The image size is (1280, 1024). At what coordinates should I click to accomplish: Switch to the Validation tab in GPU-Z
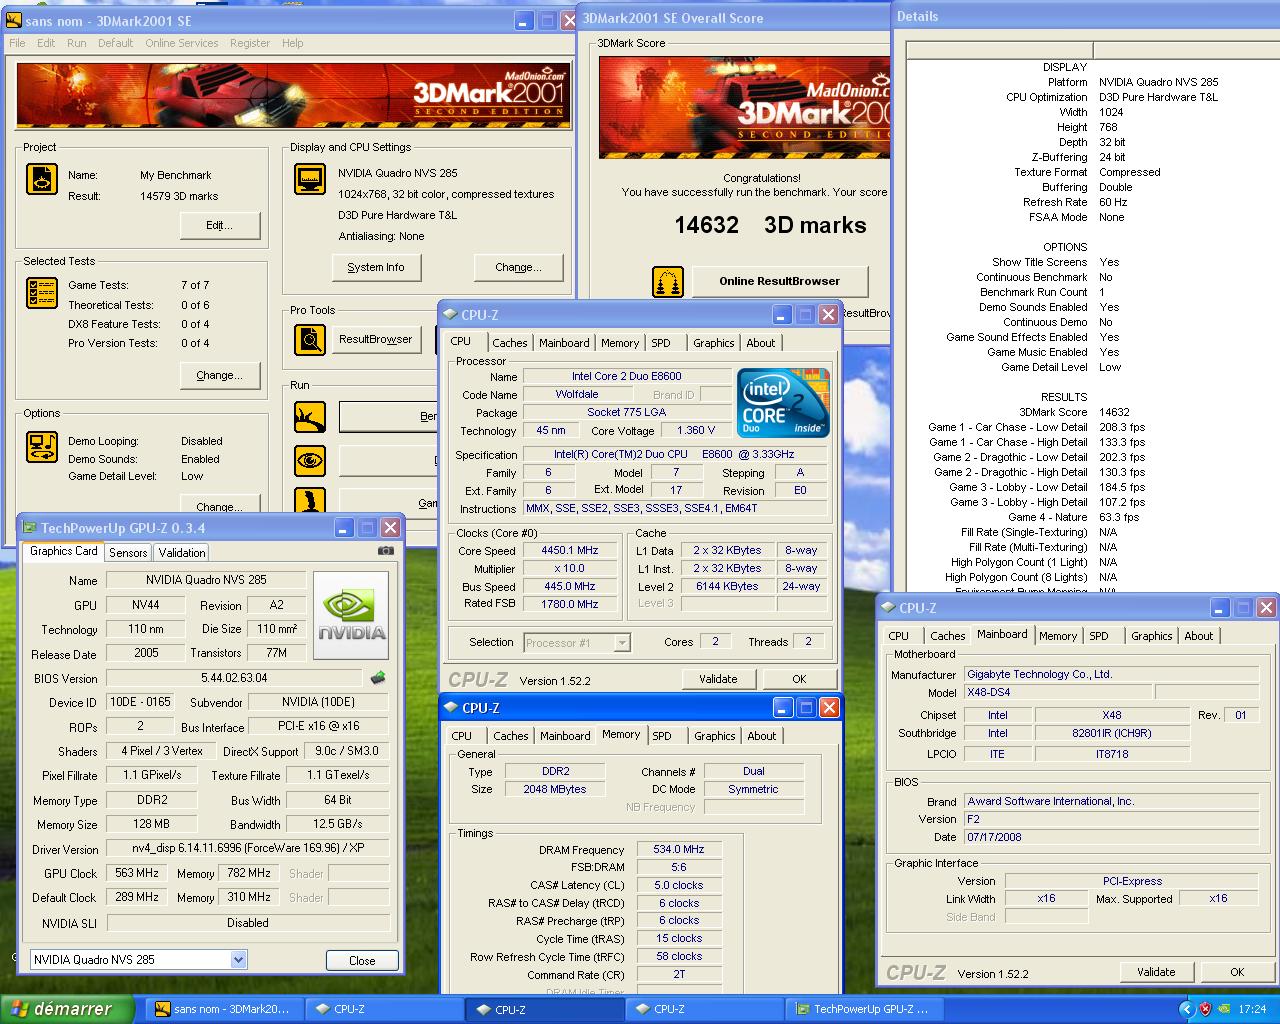182,552
